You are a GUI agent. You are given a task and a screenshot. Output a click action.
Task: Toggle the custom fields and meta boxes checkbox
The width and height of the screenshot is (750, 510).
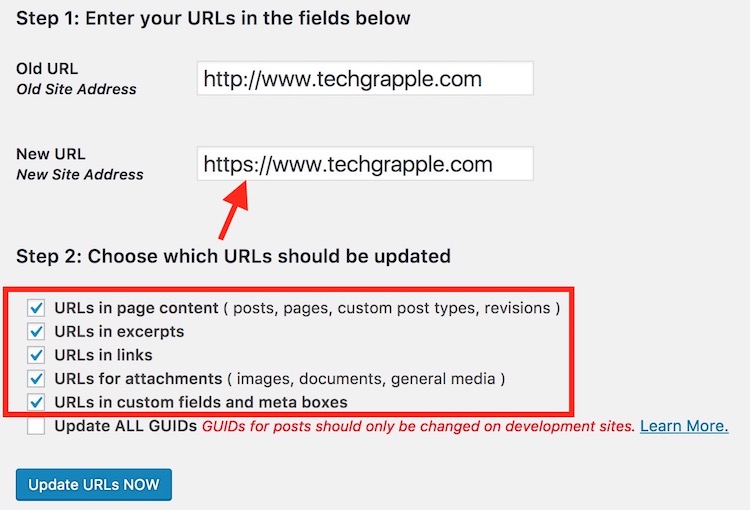click(x=37, y=403)
